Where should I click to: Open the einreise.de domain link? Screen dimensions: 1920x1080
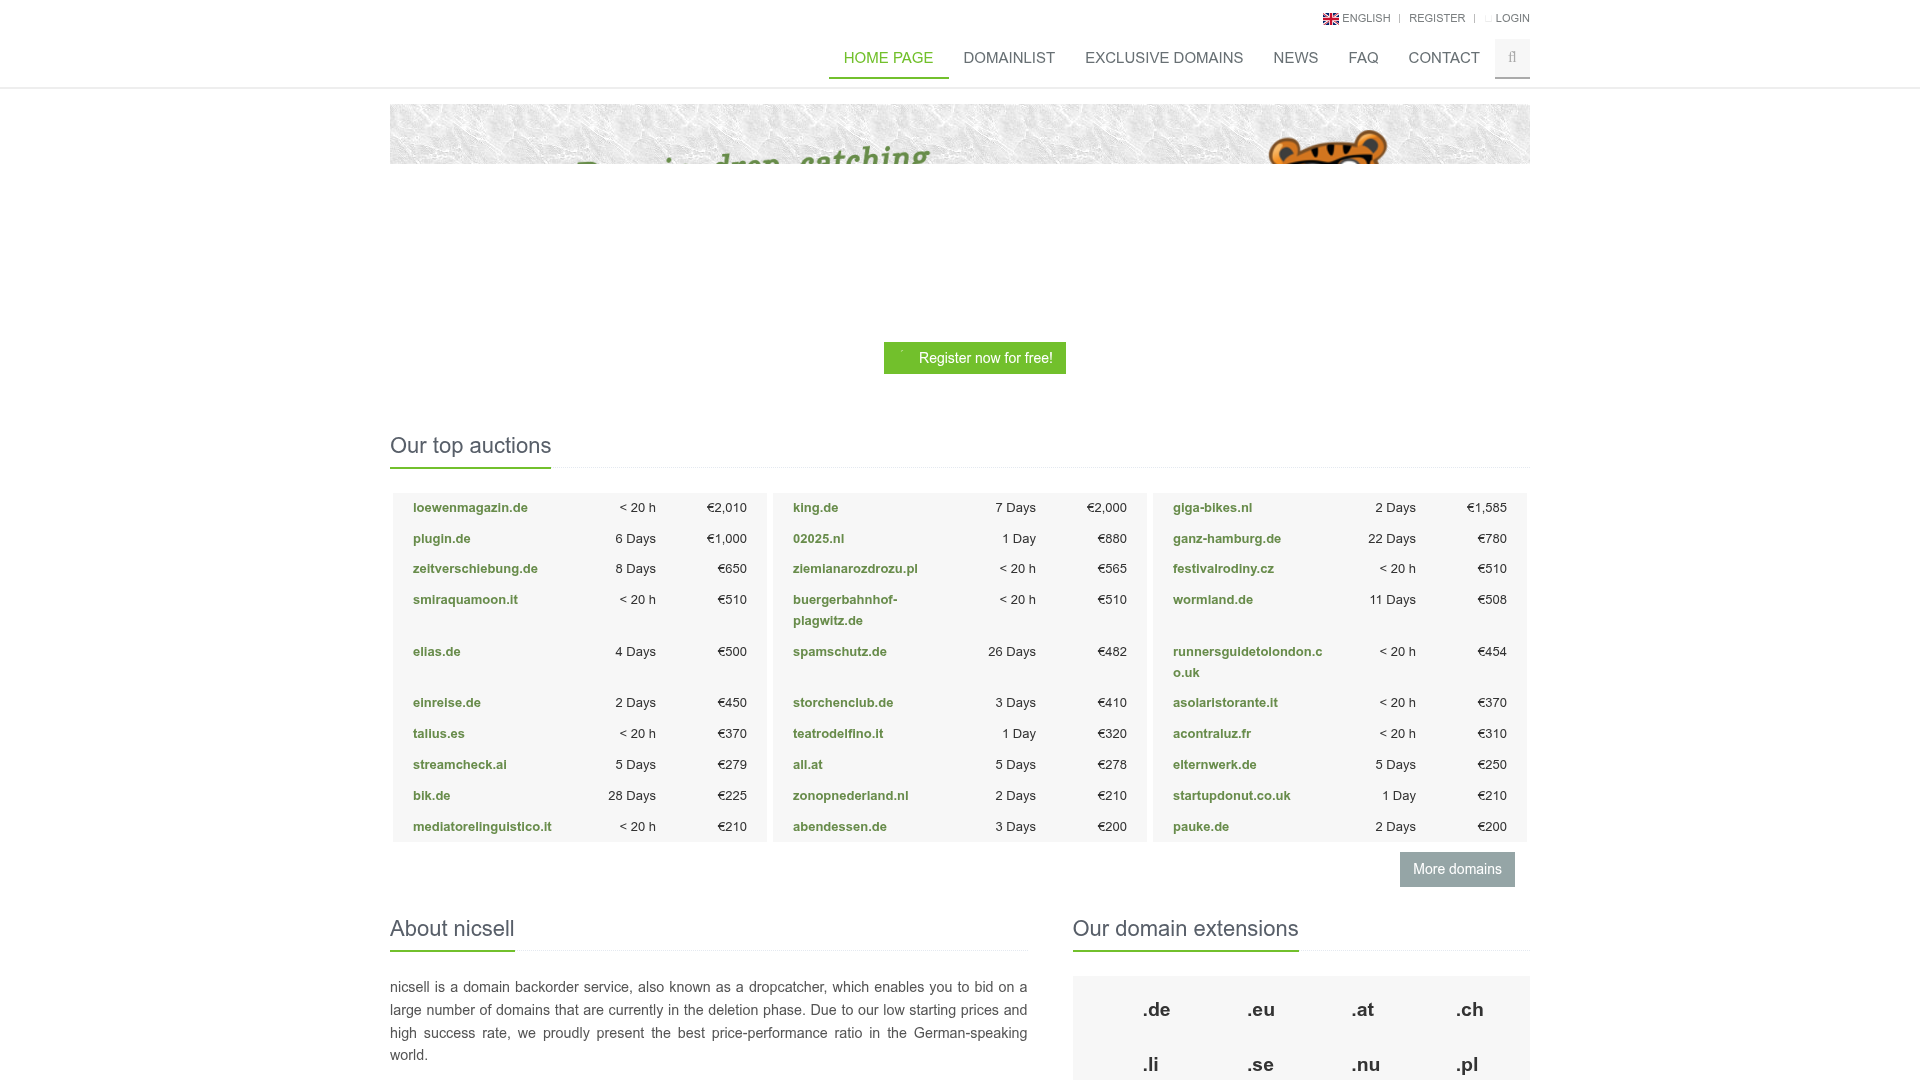click(446, 703)
